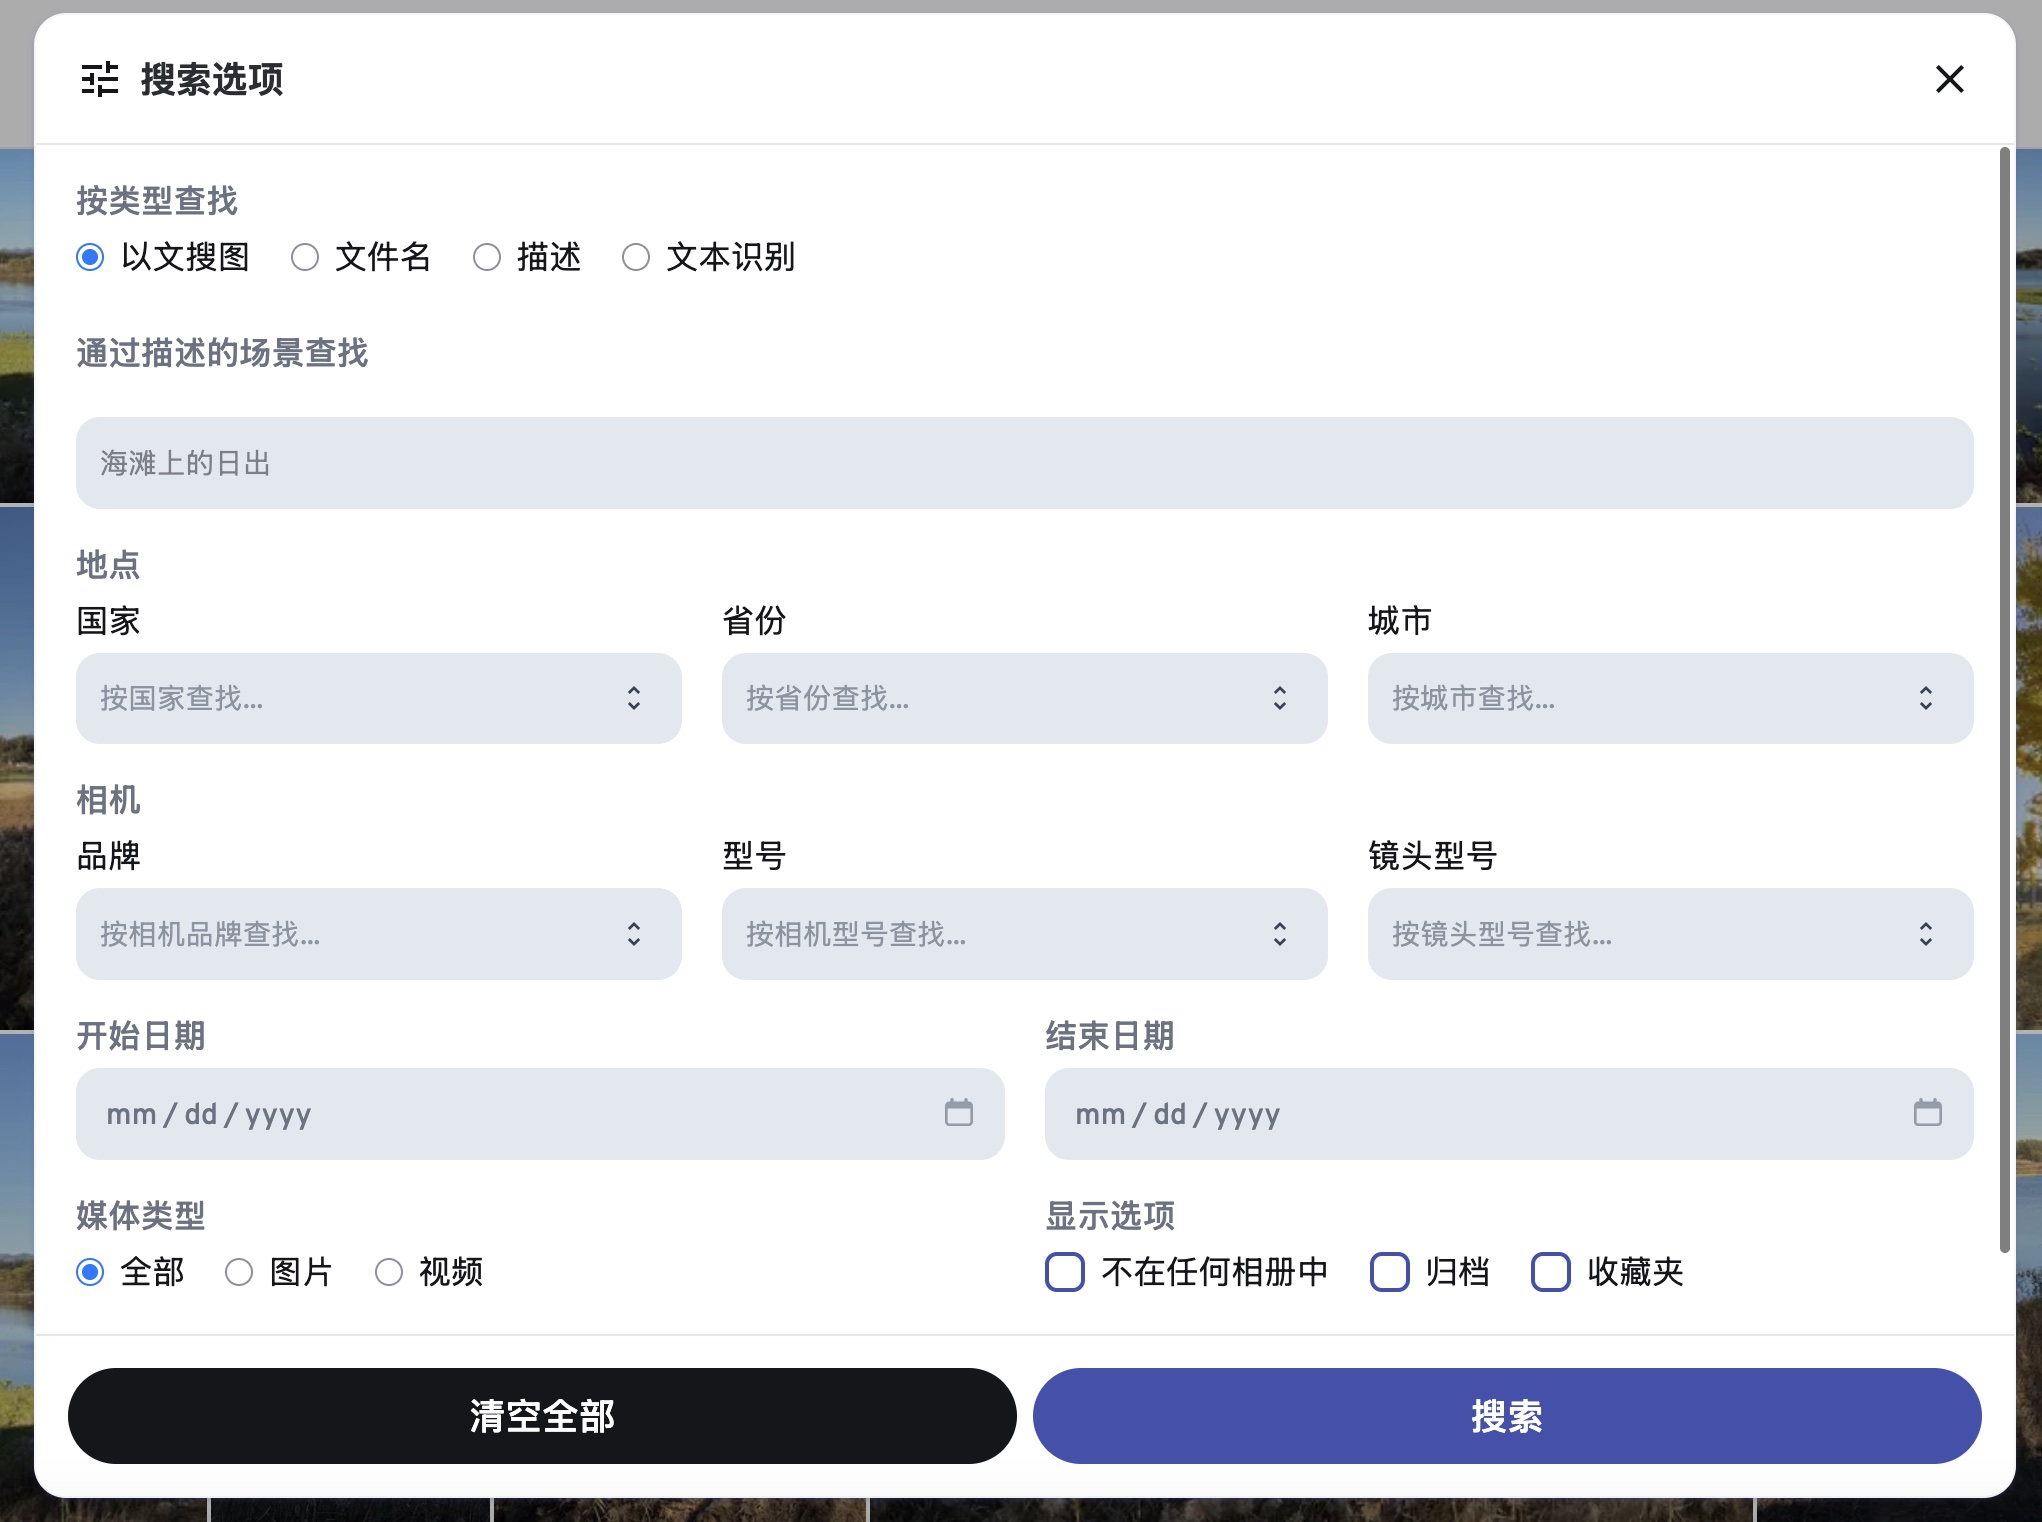2042x1522 pixels.
Task: Open the 结束日期 calendar picker icon
Action: [1927, 1113]
